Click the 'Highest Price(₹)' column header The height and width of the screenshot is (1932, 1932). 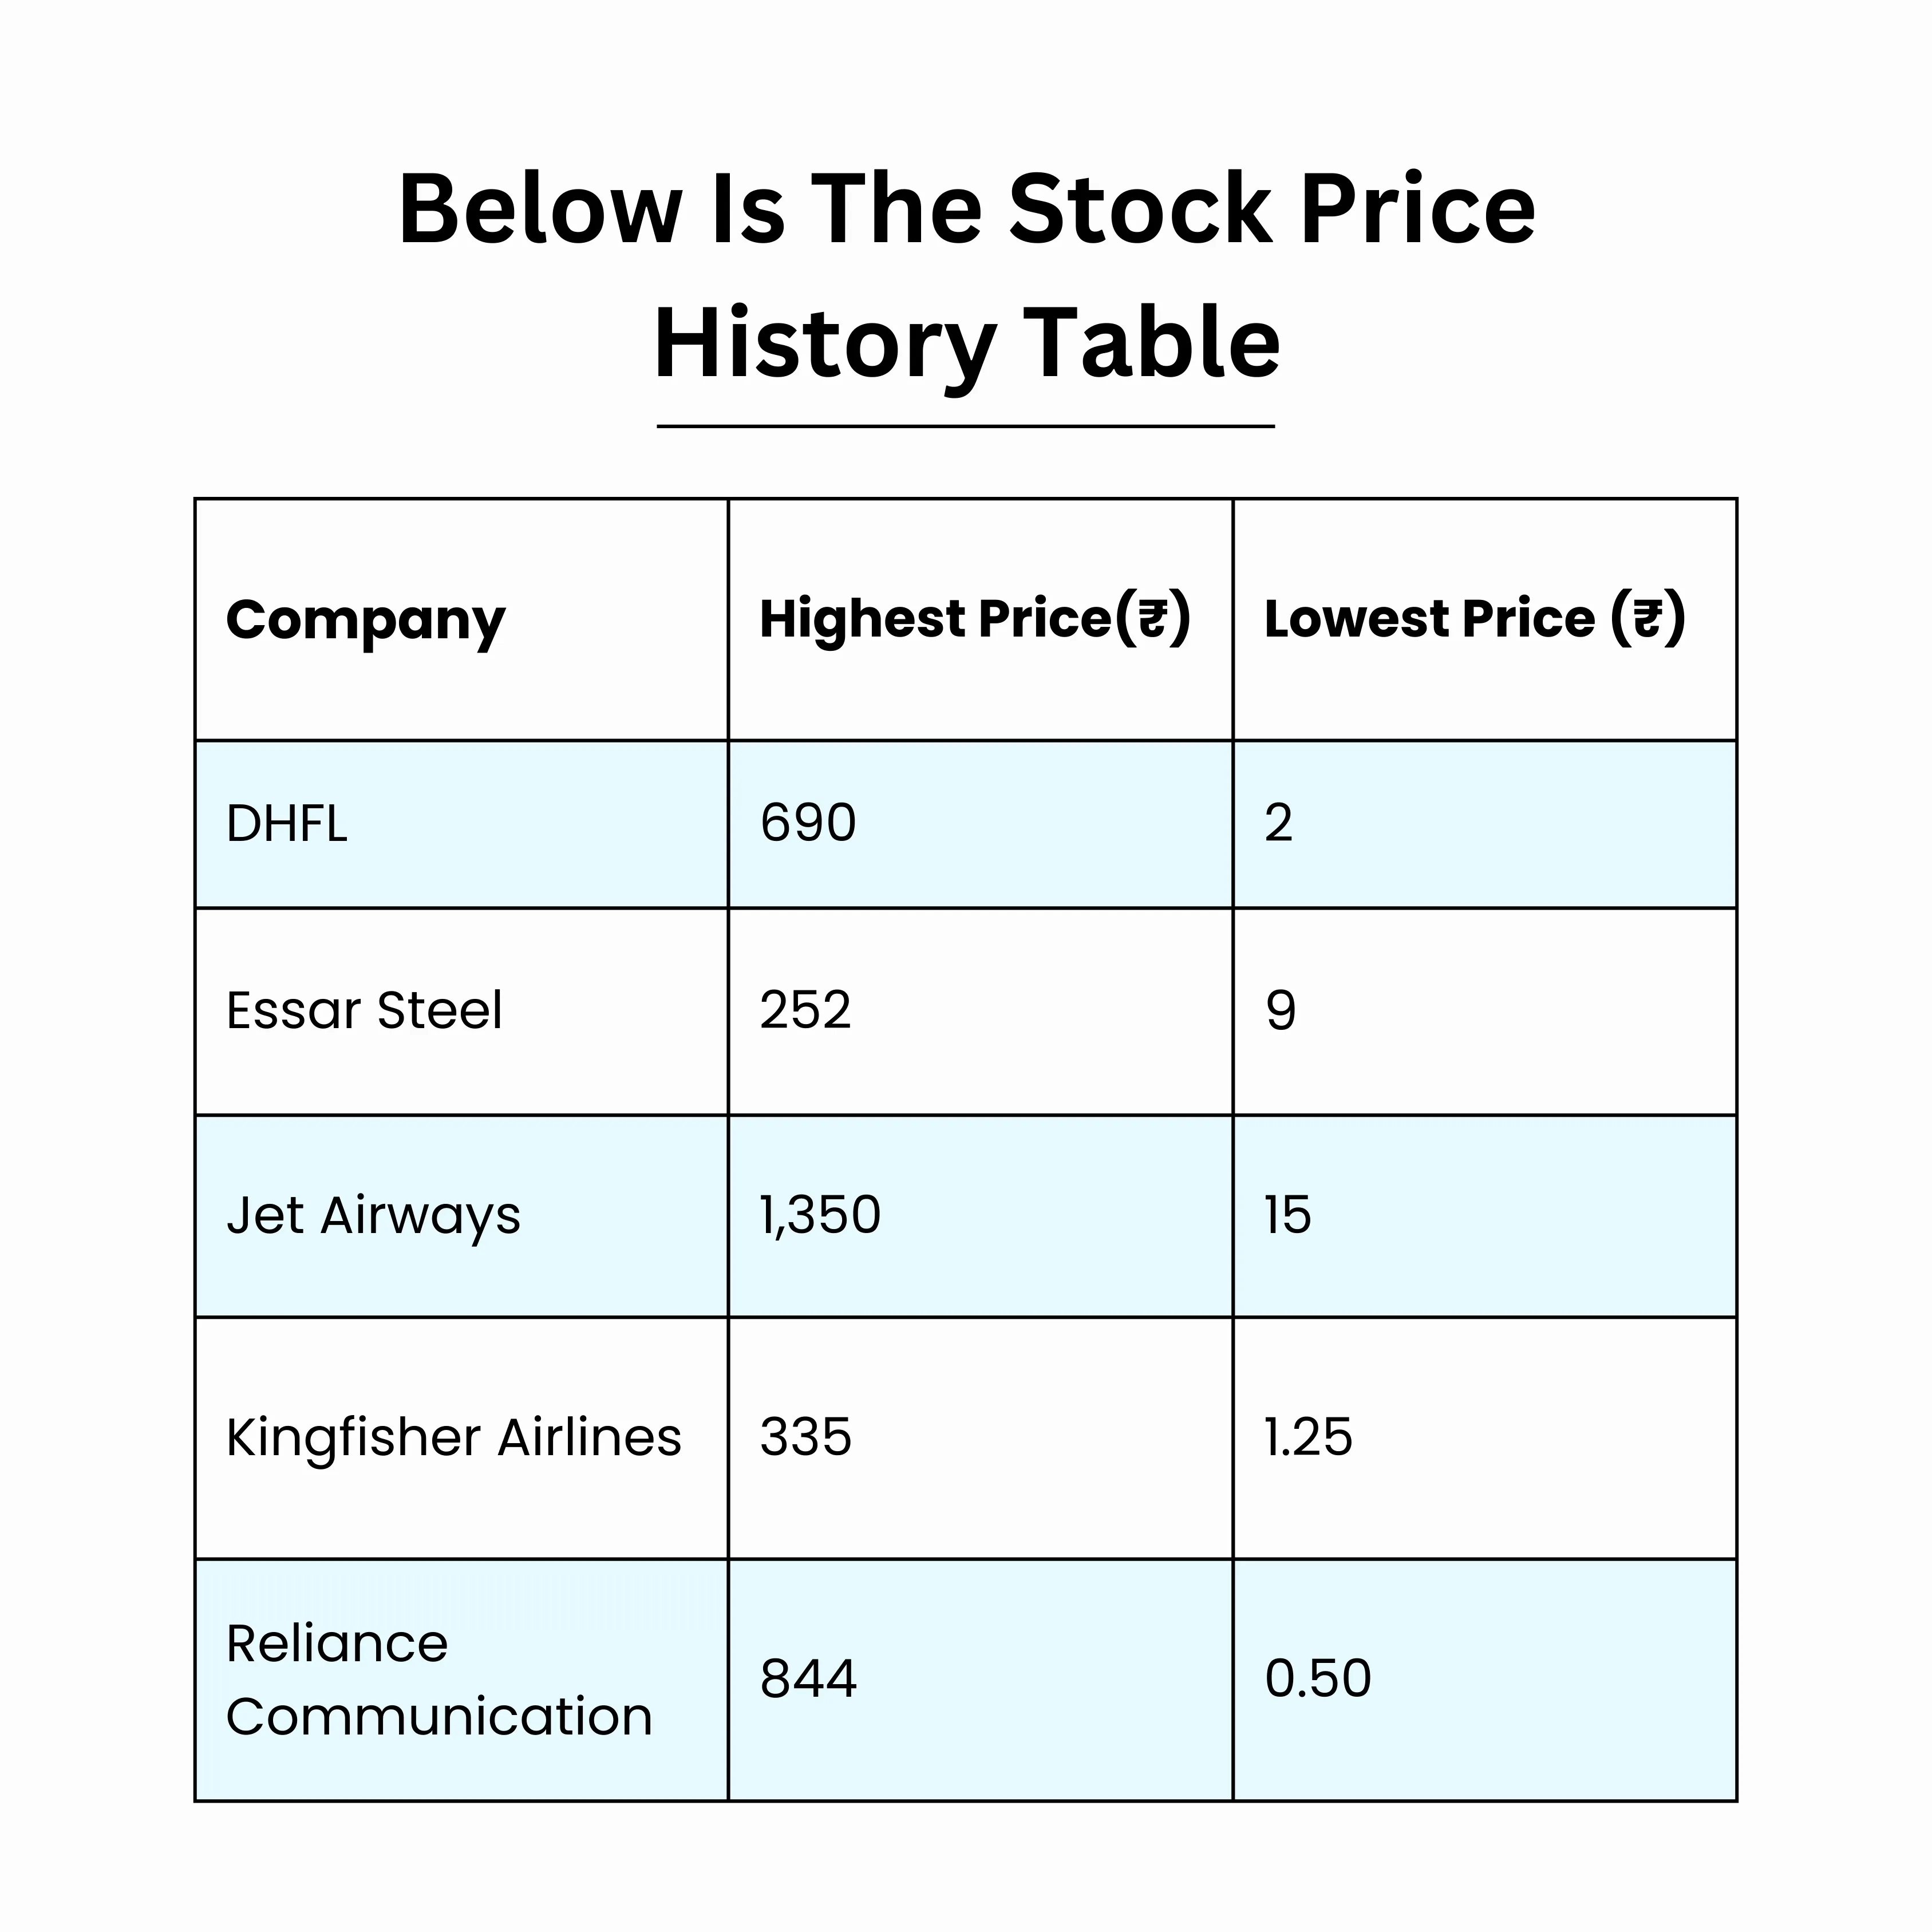point(975,618)
